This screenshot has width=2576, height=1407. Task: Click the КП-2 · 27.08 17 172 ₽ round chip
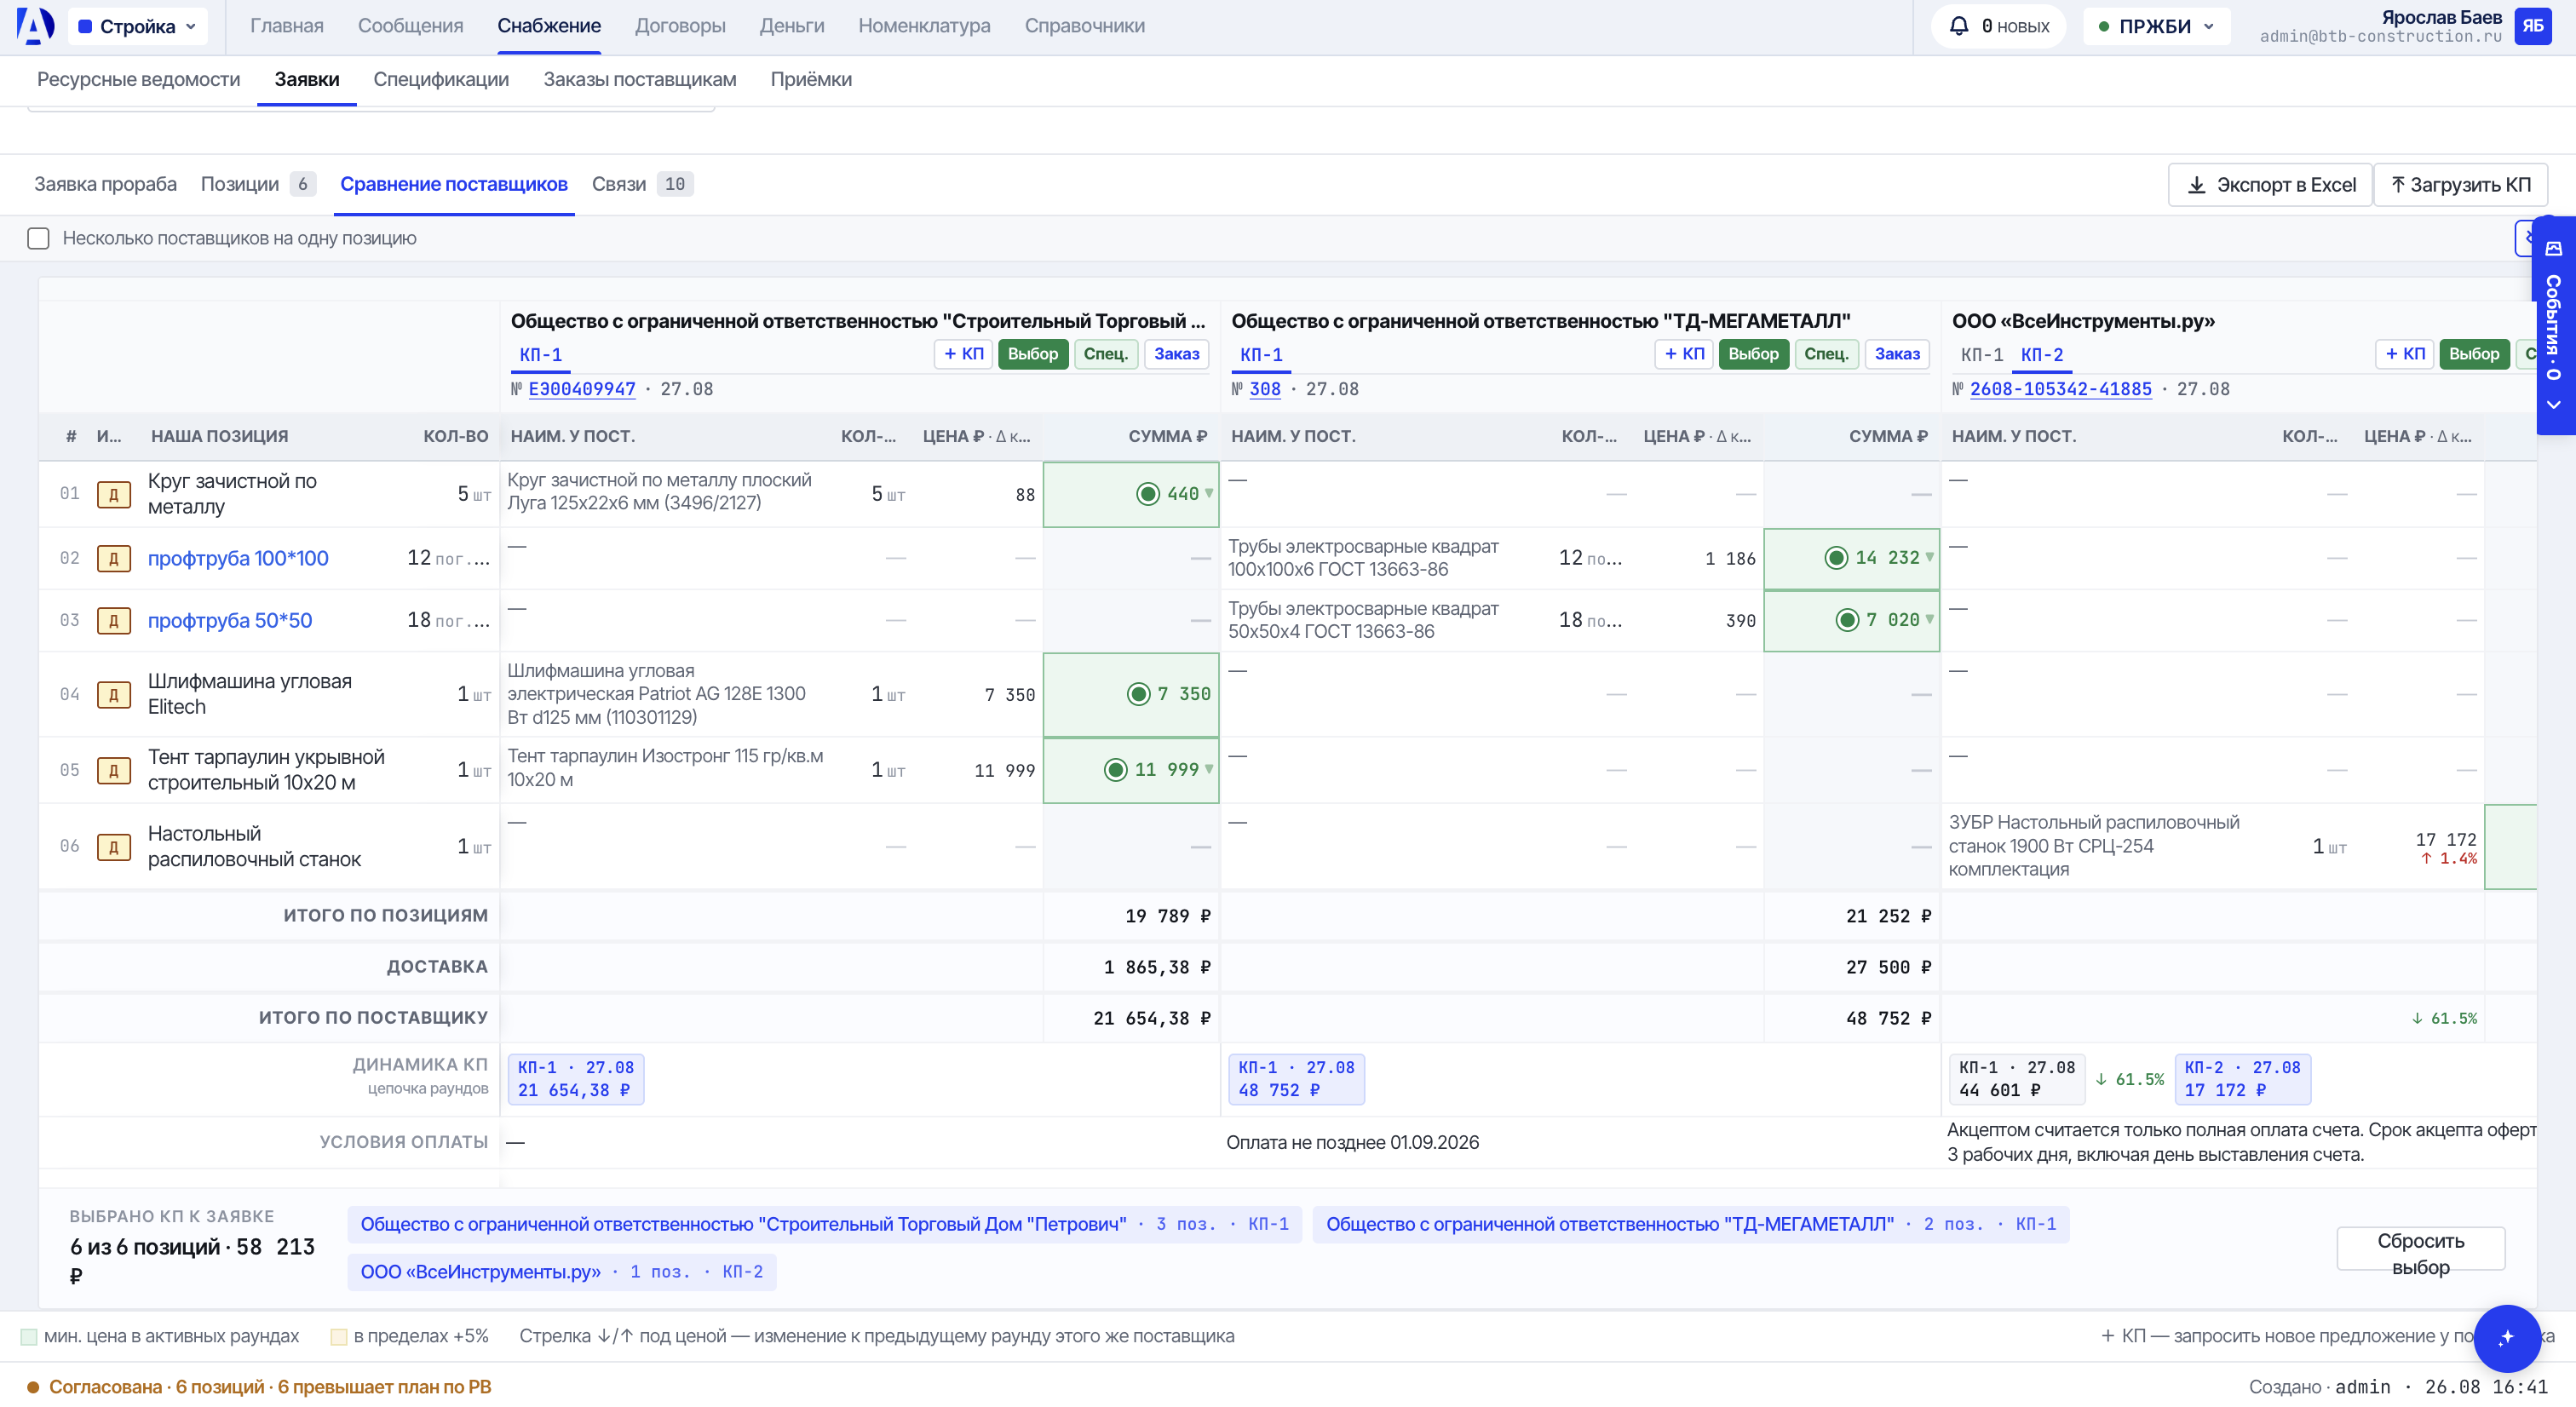coord(2242,1080)
